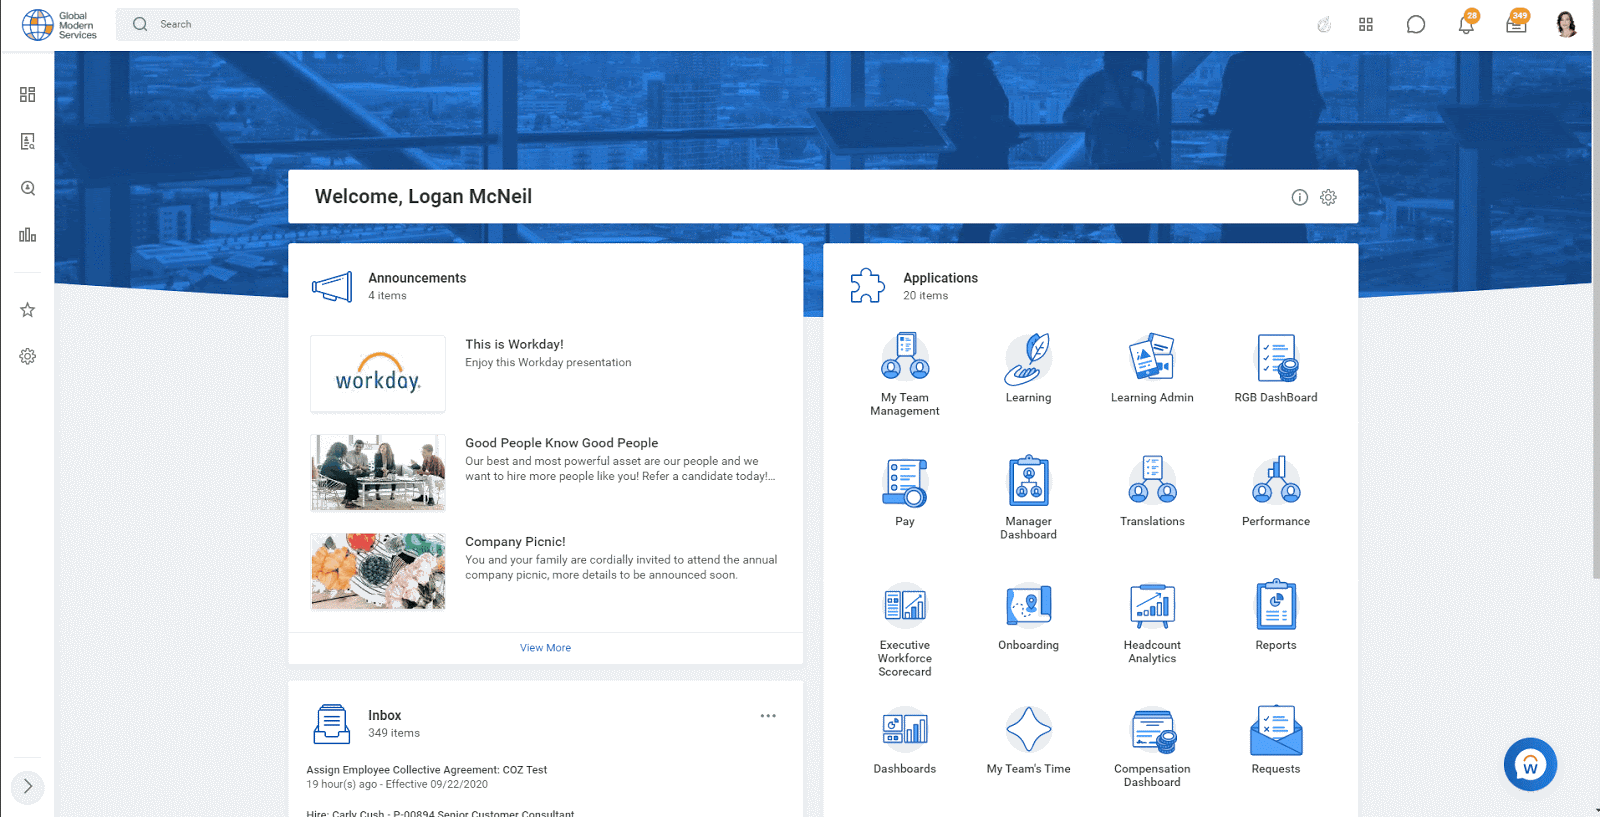Open the My Team's Time application
The width and height of the screenshot is (1600, 817).
click(1028, 740)
